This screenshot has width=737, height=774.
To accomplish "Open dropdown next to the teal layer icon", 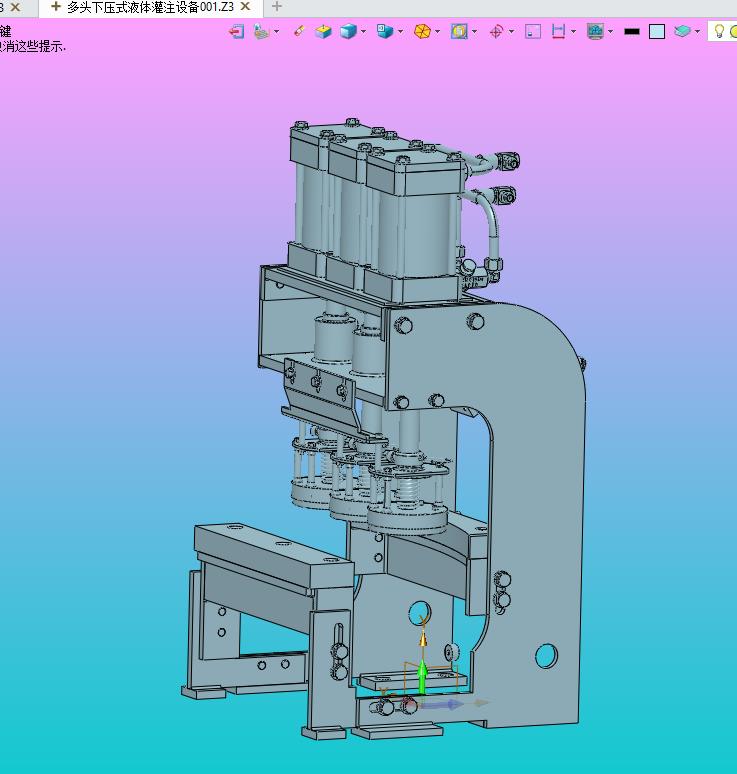I will (697, 32).
